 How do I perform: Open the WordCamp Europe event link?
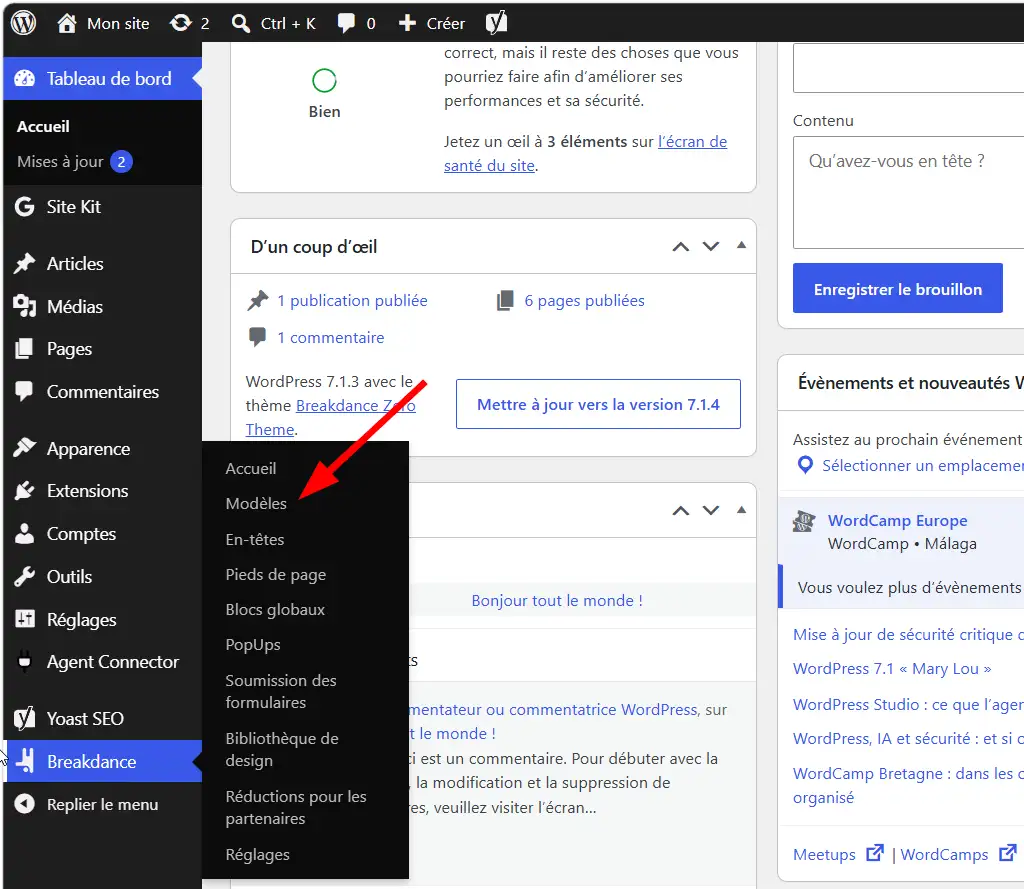(x=897, y=521)
